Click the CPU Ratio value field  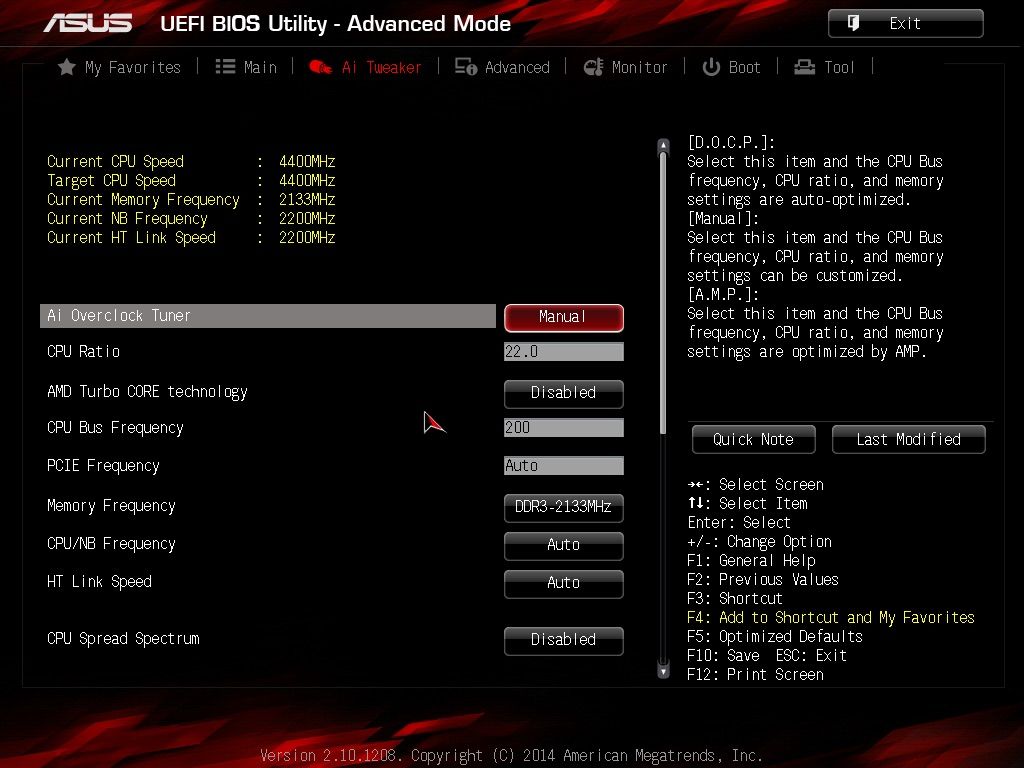[x=564, y=352]
